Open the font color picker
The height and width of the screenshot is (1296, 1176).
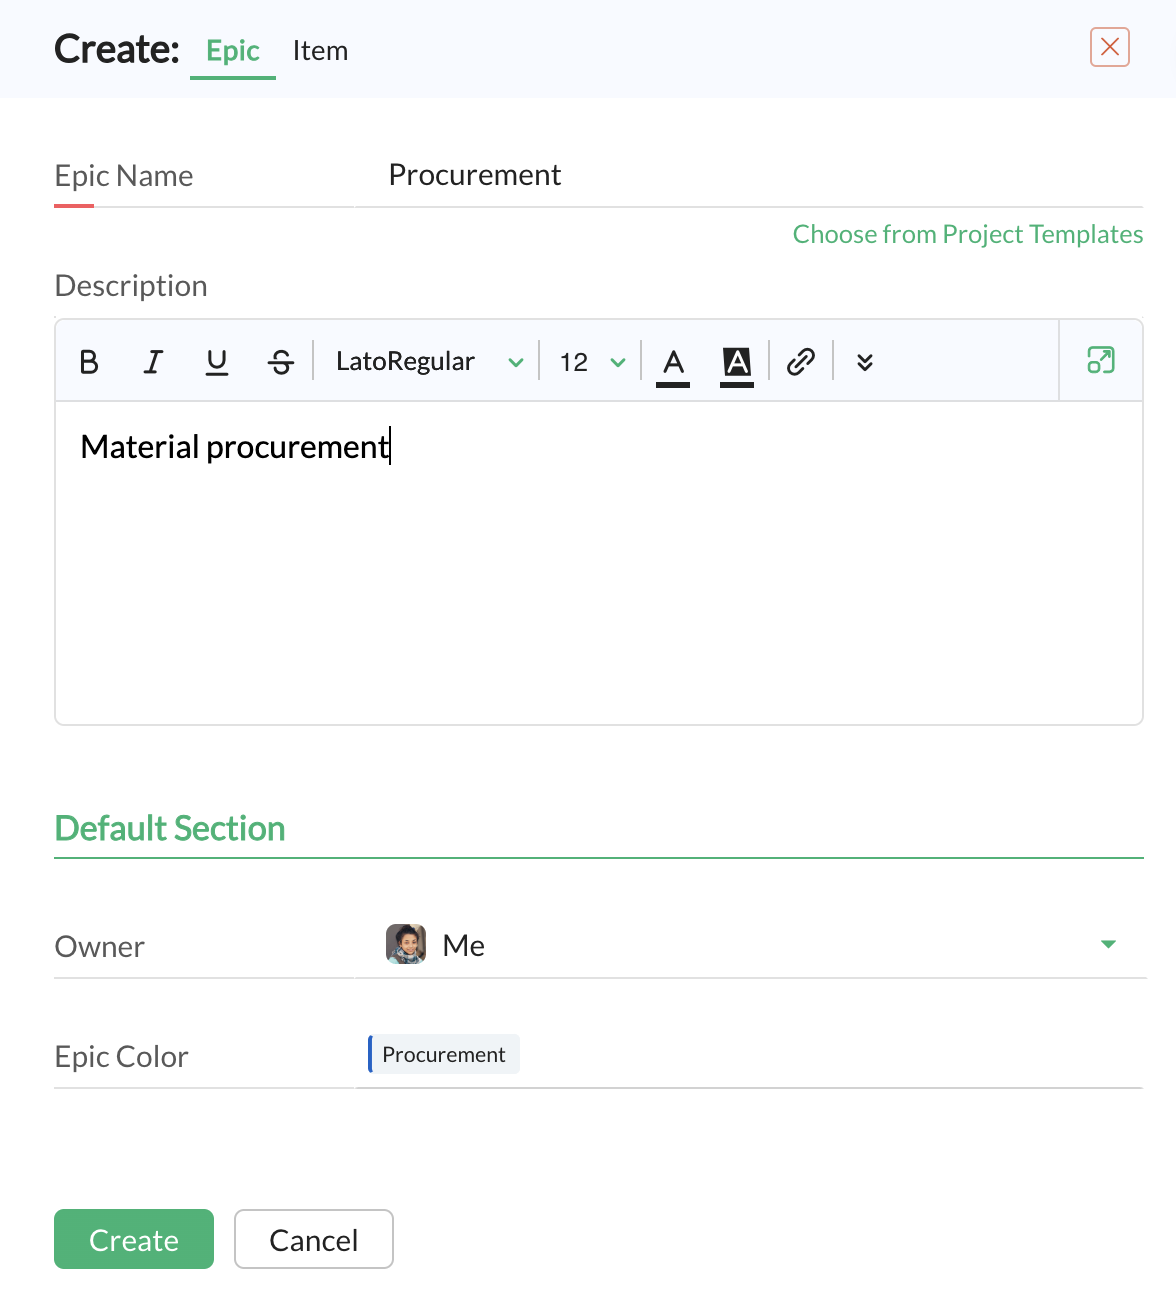pyautogui.click(x=673, y=363)
